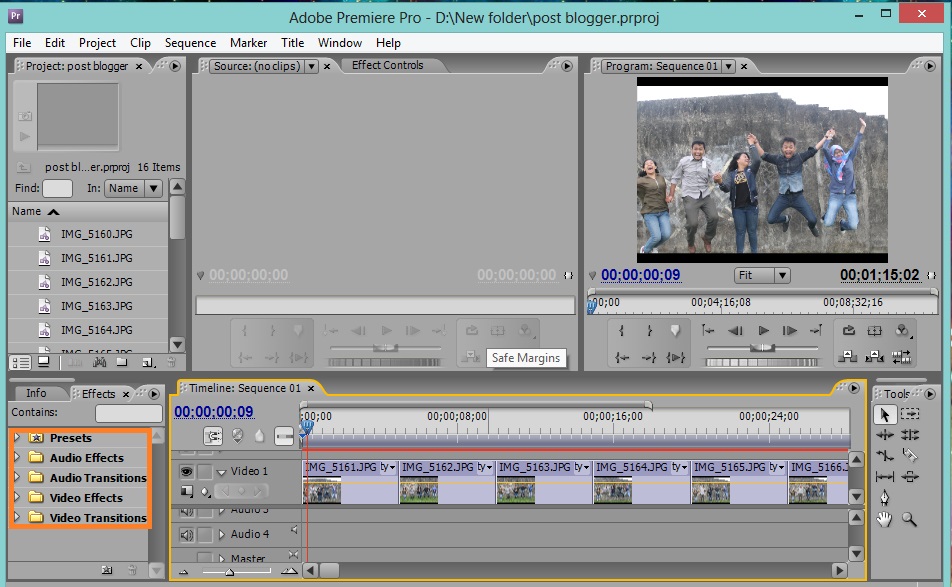Expand the Video Effects folder
Image resolution: width=952 pixels, height=587 pixels.
point(17,497)
